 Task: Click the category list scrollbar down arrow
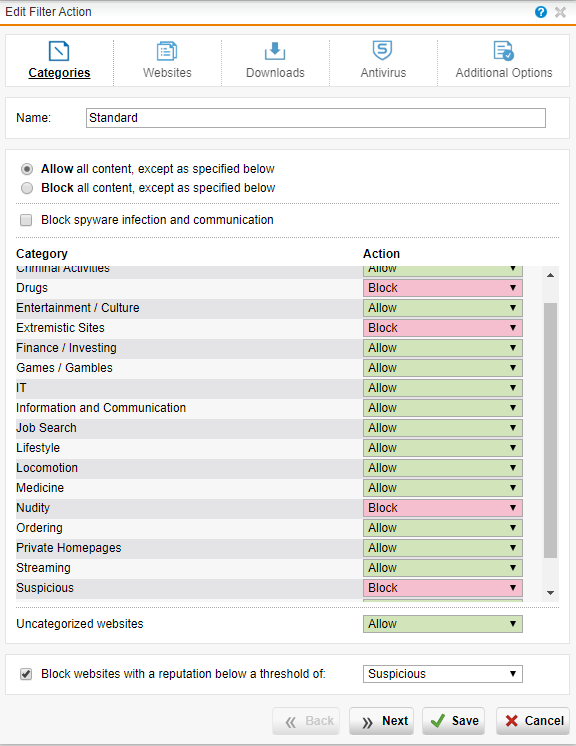550,593
